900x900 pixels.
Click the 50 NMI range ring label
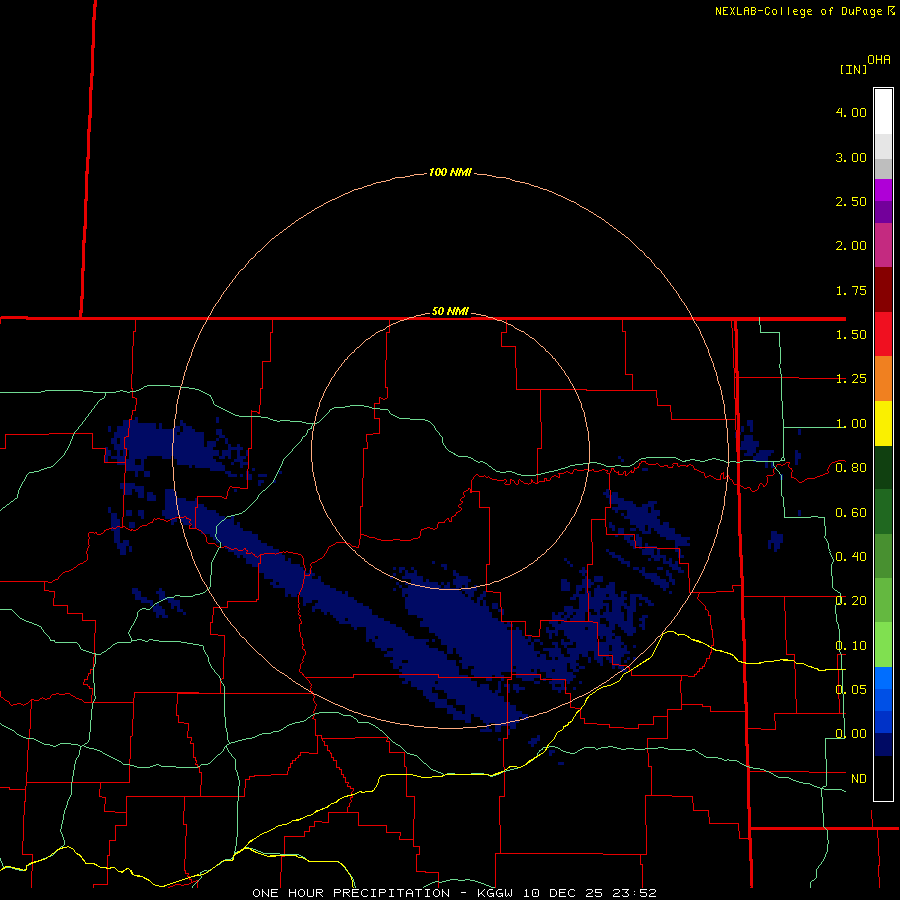450,312
